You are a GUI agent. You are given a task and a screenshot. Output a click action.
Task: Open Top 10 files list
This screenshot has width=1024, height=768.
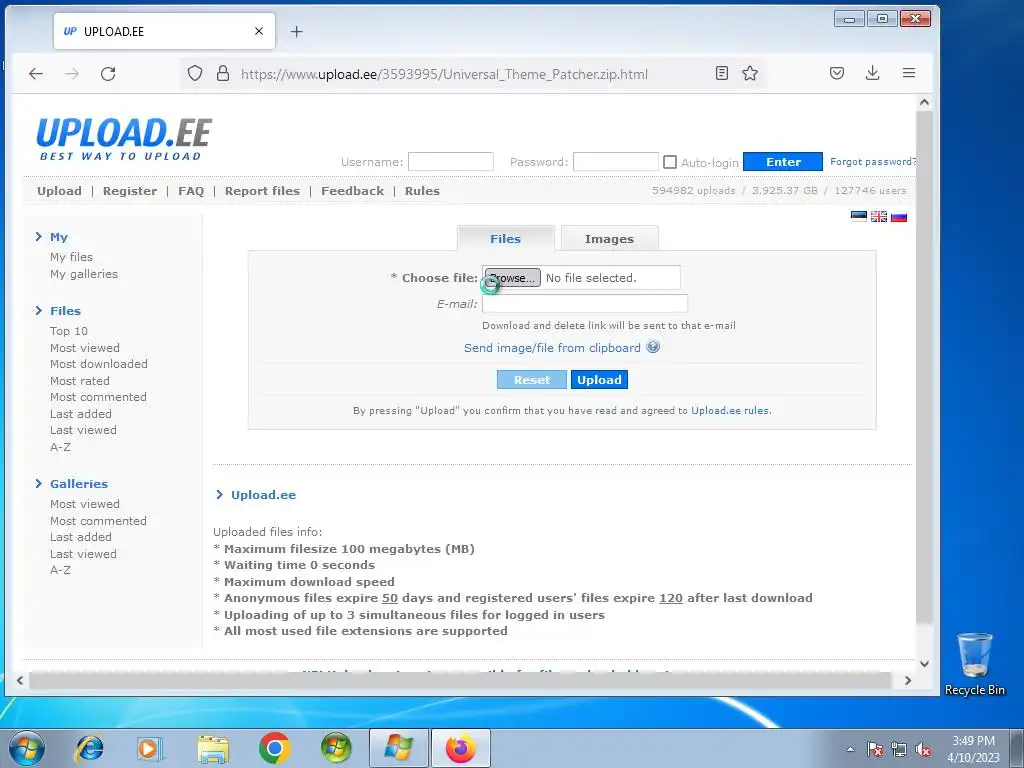point(69,331)
